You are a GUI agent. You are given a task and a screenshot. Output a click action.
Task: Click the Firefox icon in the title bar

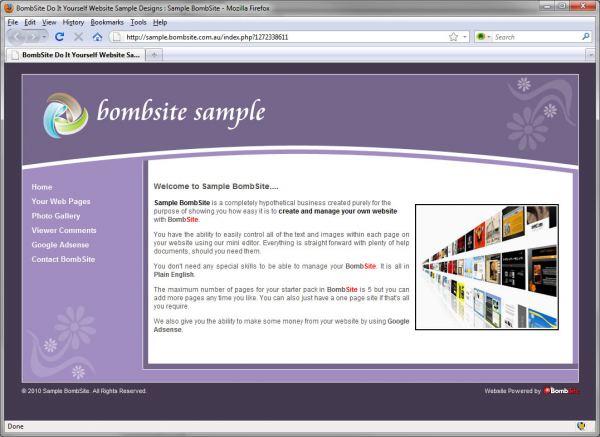click(x=8, y=8)
